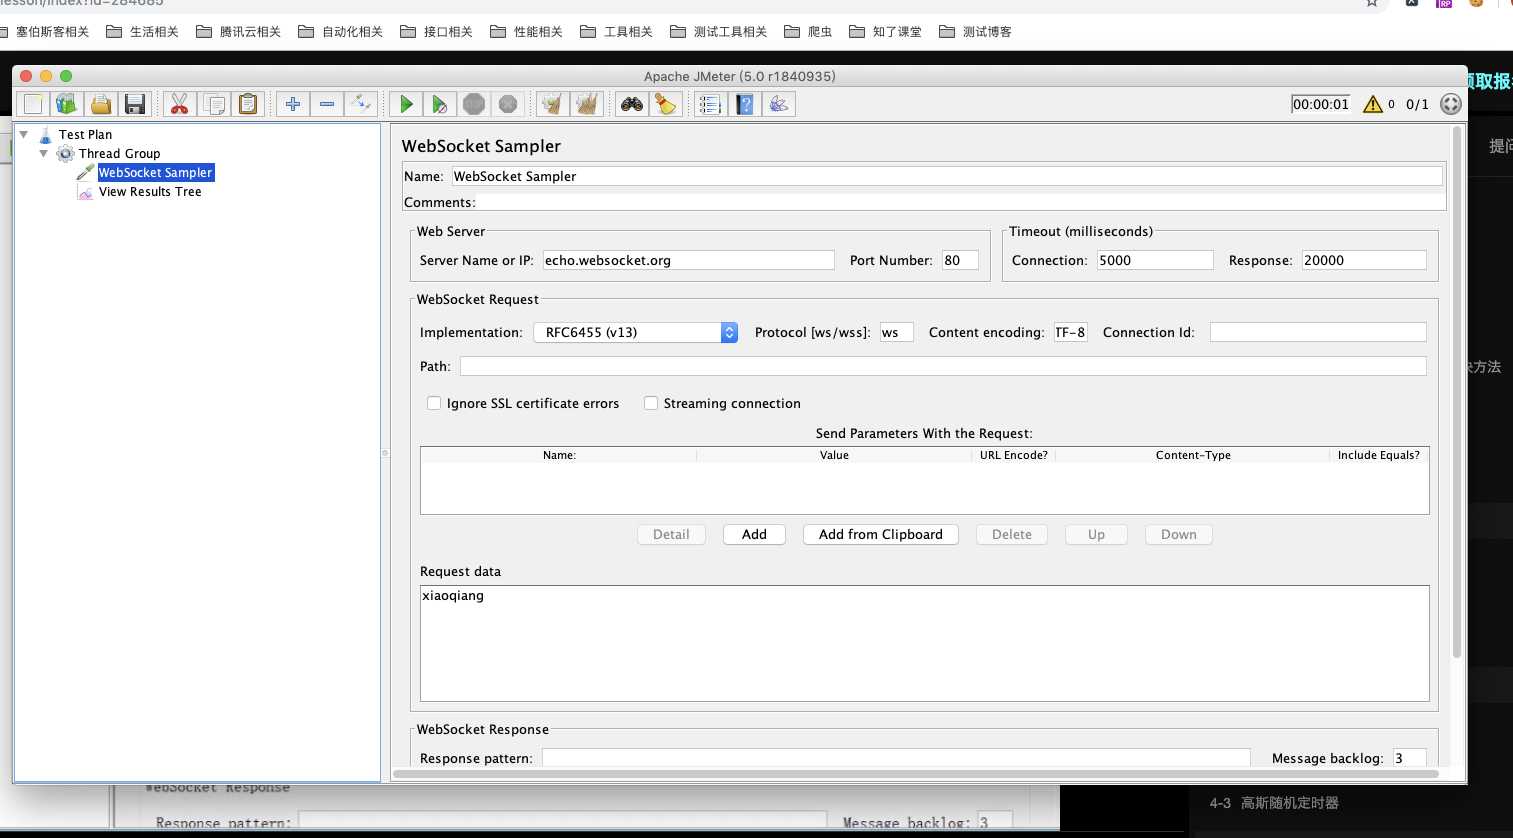Click the Content-Type column header
The height and width of the screenshot is (838, 1513).
click(1193, 455)
